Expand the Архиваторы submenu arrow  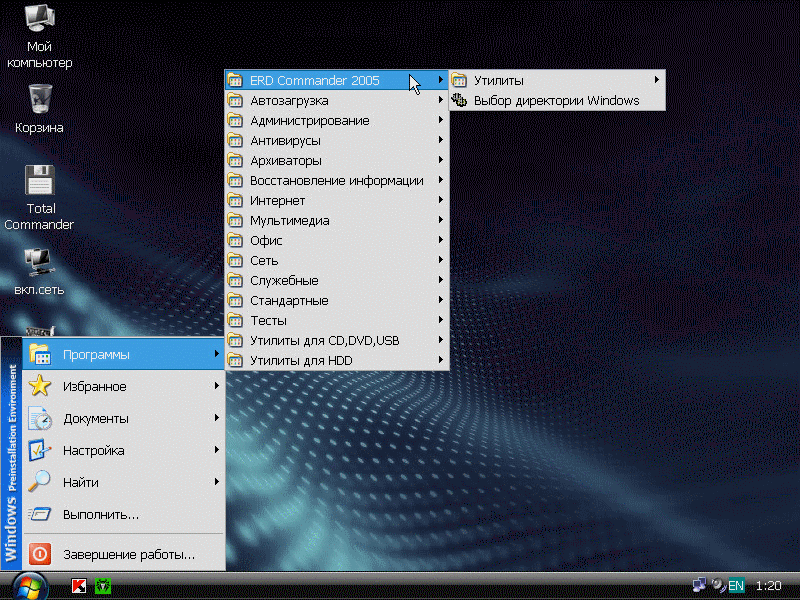(x=441, y=160)
